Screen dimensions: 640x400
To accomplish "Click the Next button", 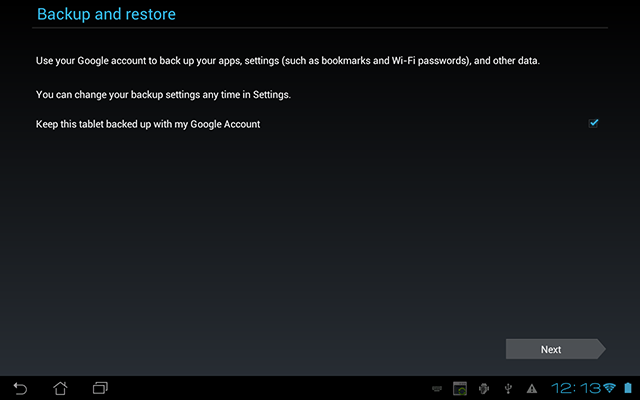I will (x=556, y=349).
